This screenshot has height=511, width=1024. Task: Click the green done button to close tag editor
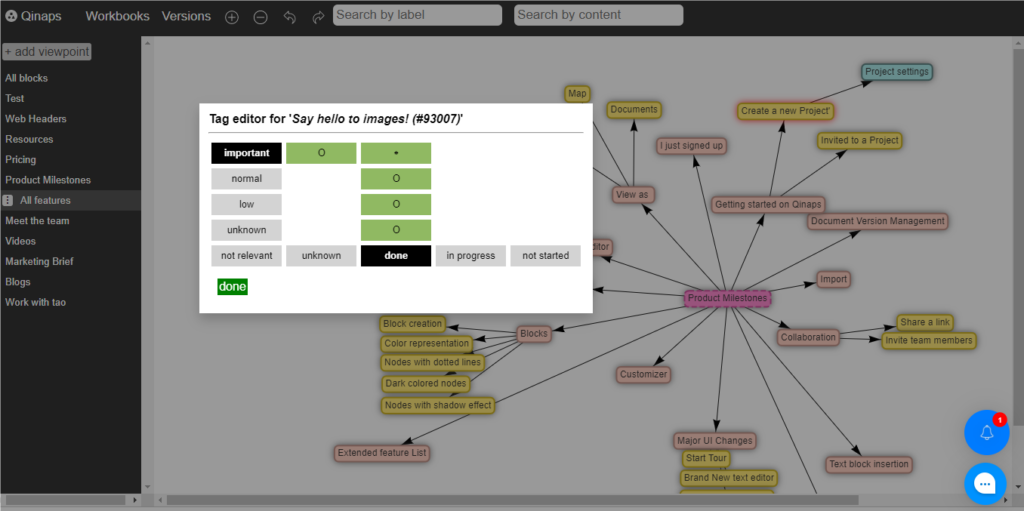tap(232, 286)
